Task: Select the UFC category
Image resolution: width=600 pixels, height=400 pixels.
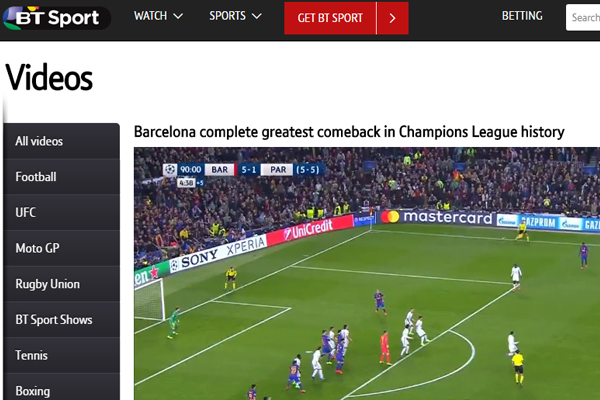Action: click(x=62, y=212)
